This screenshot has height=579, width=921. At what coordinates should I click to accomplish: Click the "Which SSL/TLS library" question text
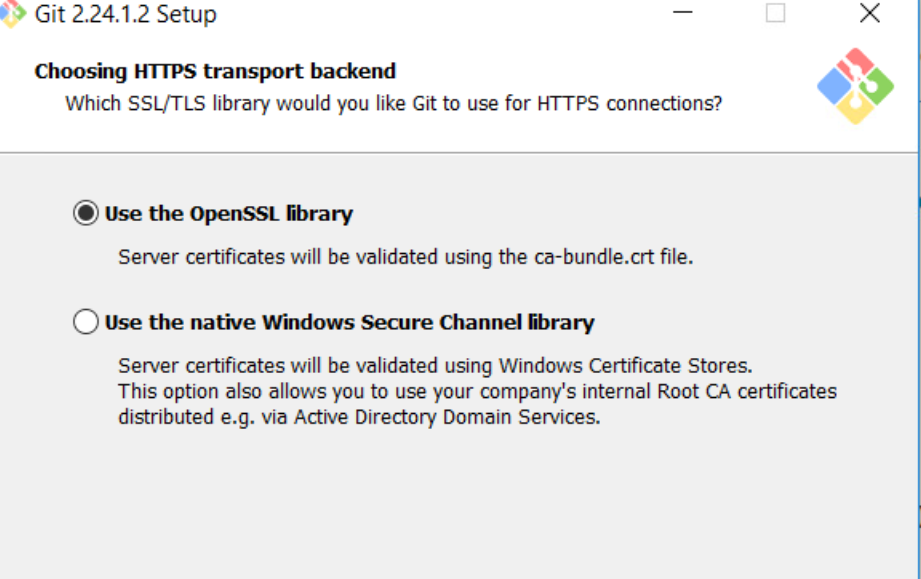393,103
